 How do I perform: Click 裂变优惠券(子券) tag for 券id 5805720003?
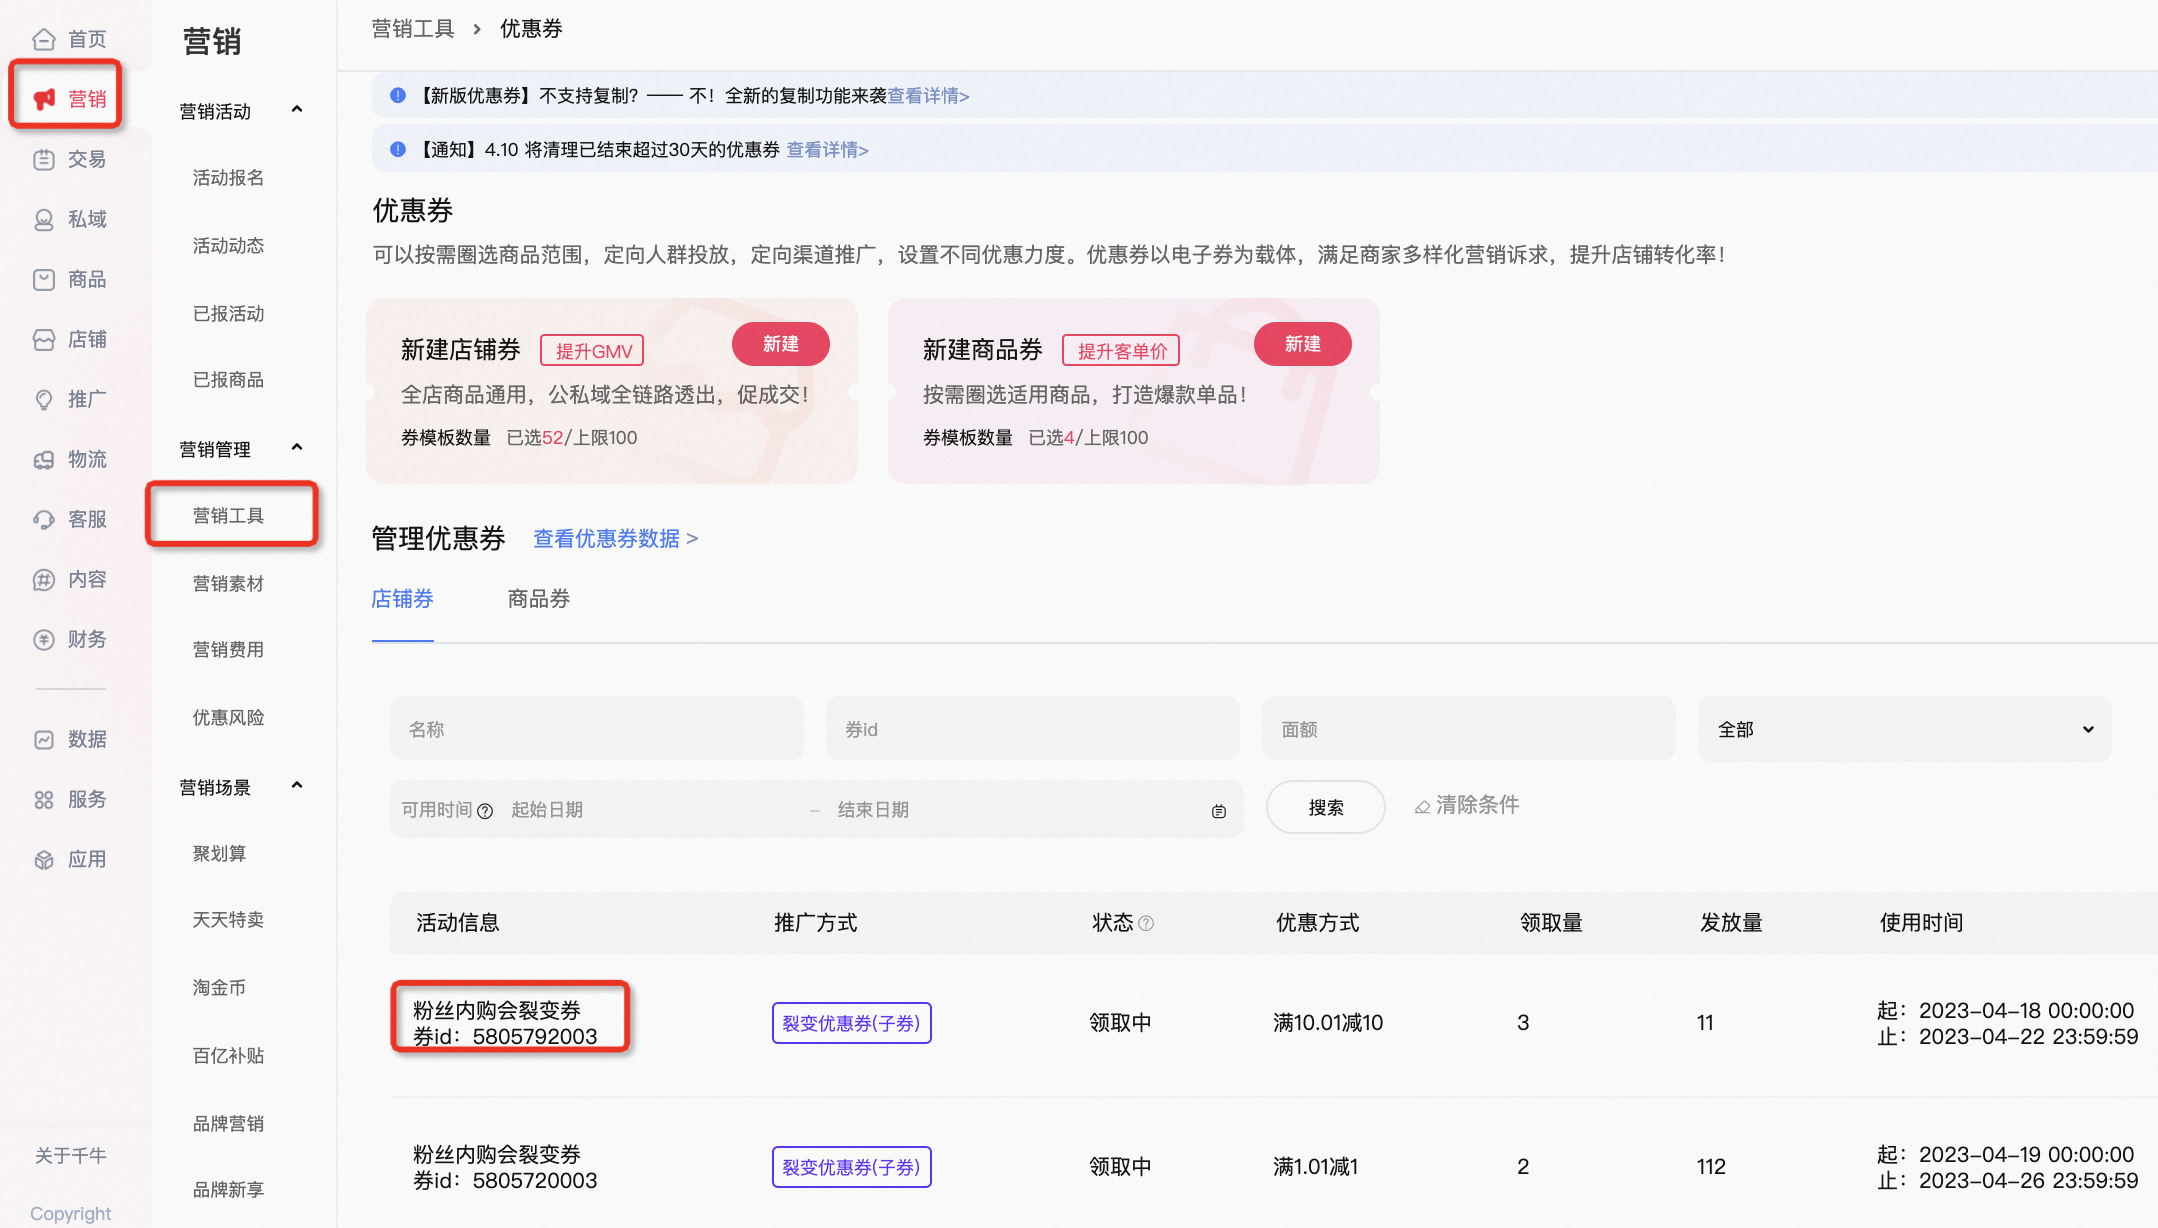tap(852, 1167)
